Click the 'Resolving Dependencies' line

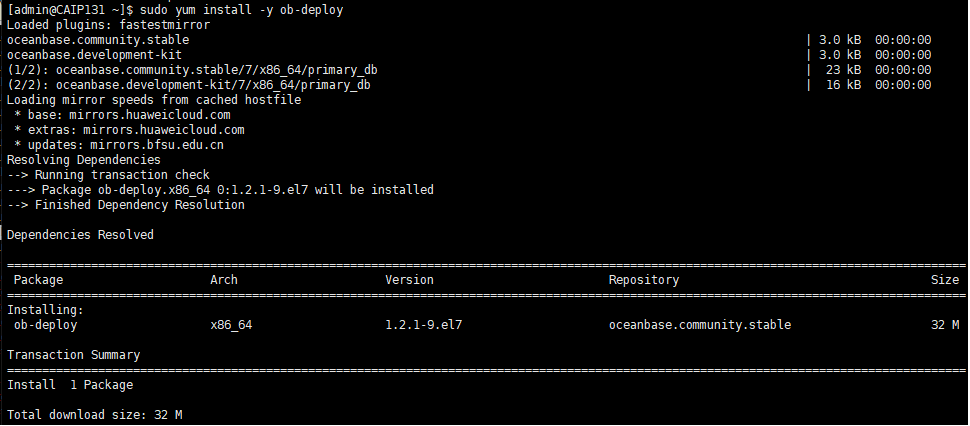coord(83,160)
